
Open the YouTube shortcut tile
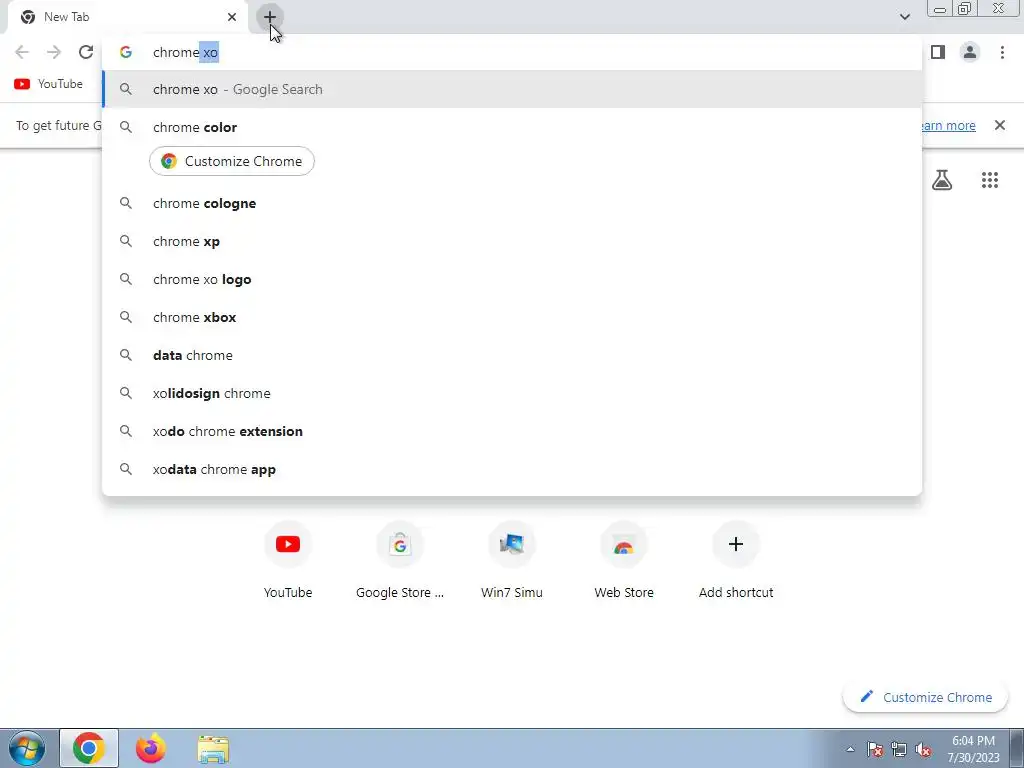(x=288, y=562)
